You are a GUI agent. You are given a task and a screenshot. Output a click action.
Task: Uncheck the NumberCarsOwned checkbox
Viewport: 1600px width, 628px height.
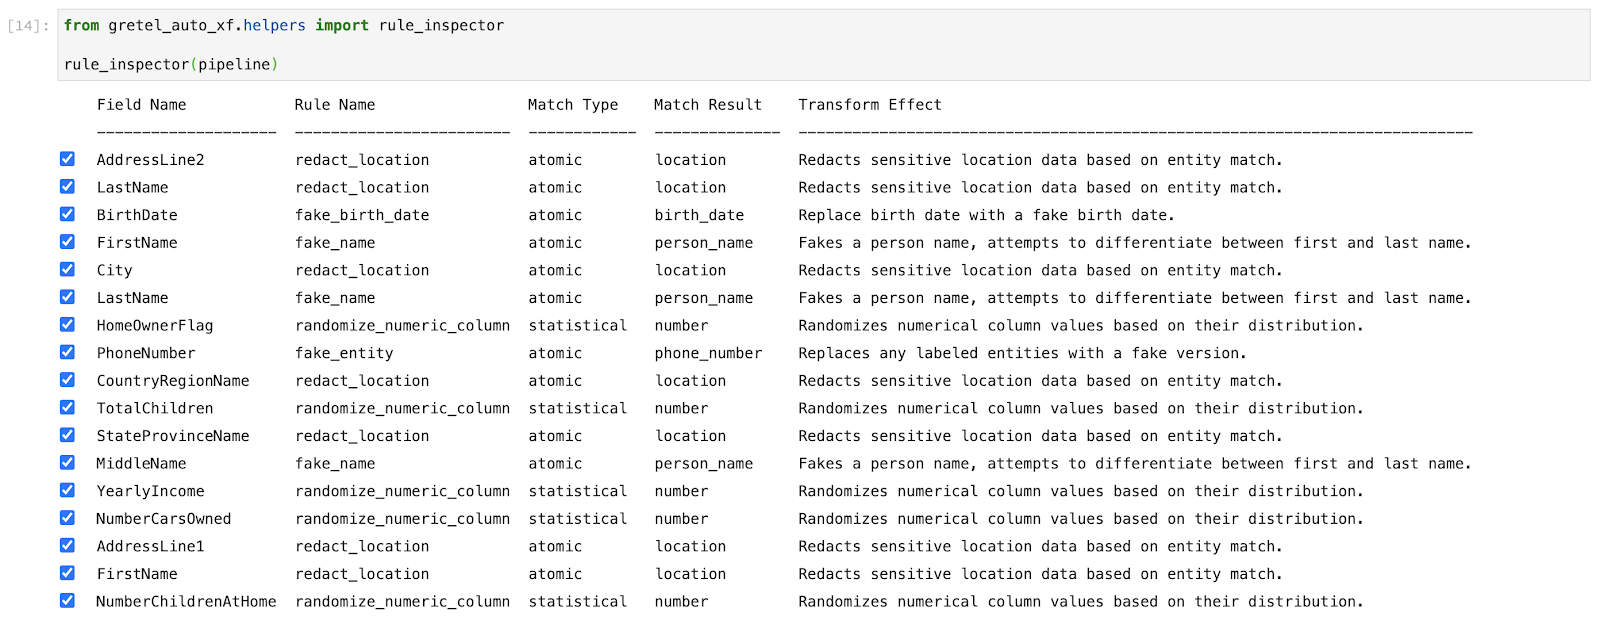pyautogui.click(x=67, y=518)
